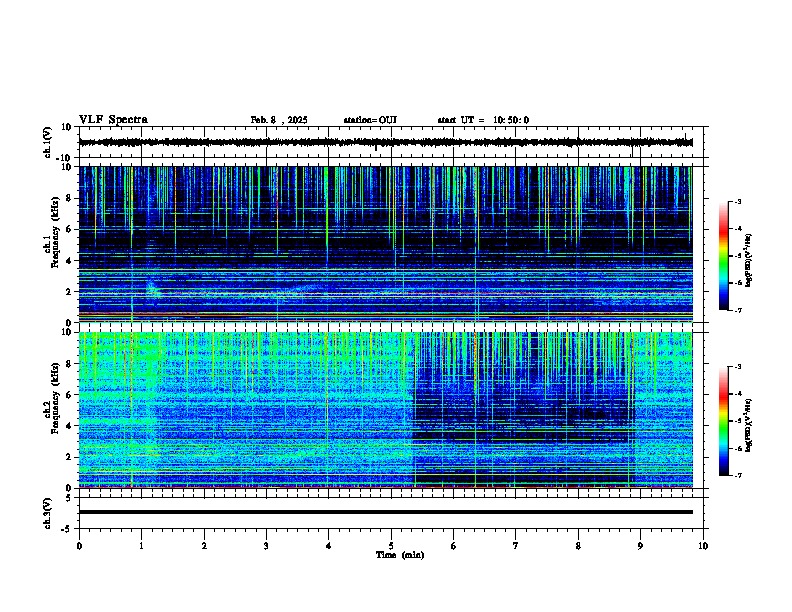Click the "6" kHz tick on ch.1 spectrogram axis
Viewport: 792px width, 612px height.
[69, 229]
